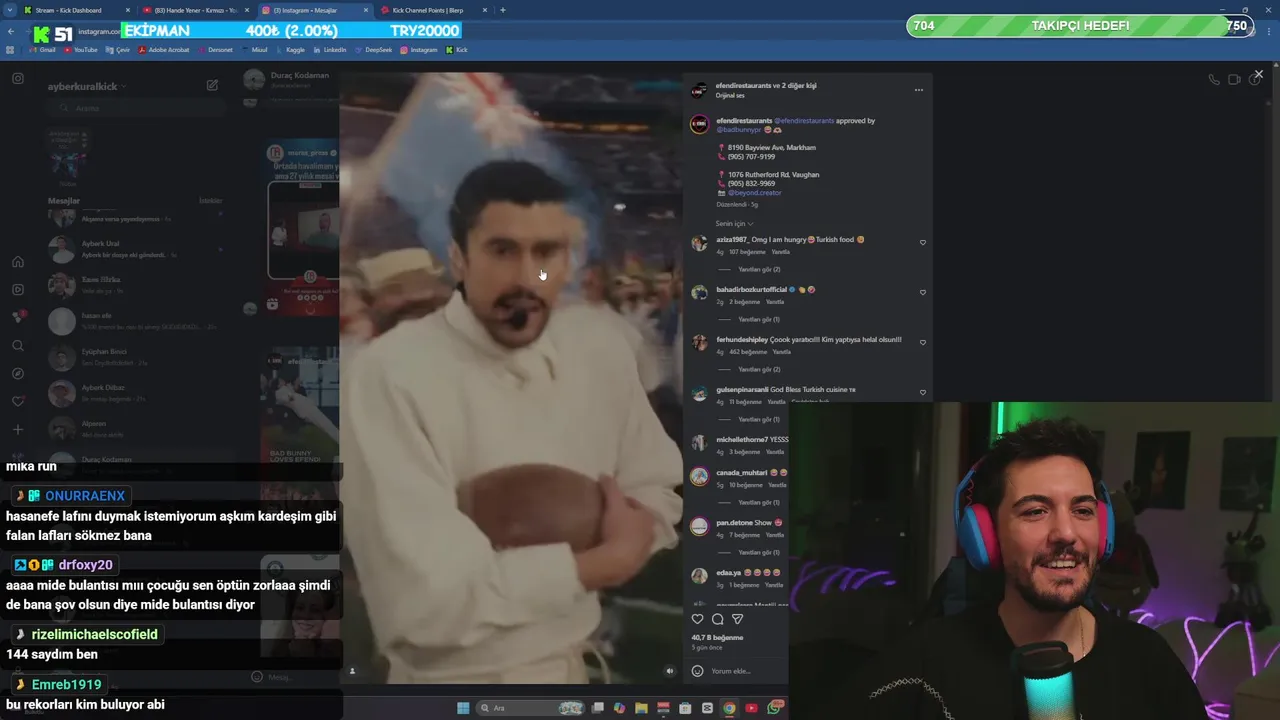Like aziza1987_ comment with heart

click(x=923, y=242)
